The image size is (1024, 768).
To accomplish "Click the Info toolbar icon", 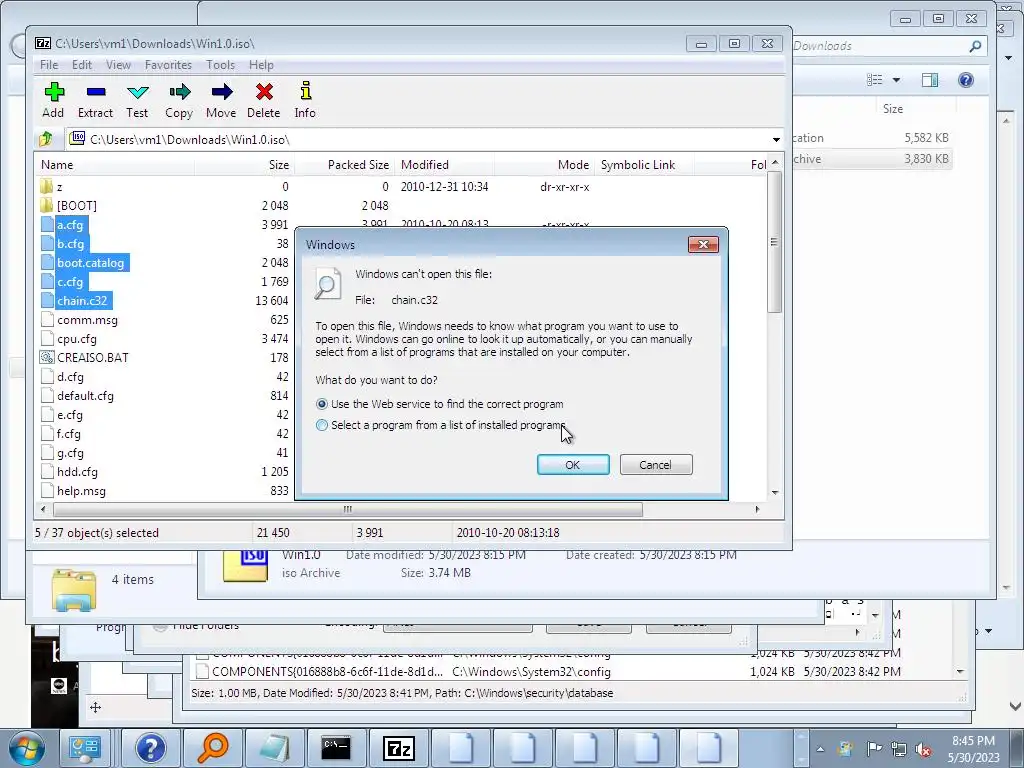I will [x=305, y=91].
